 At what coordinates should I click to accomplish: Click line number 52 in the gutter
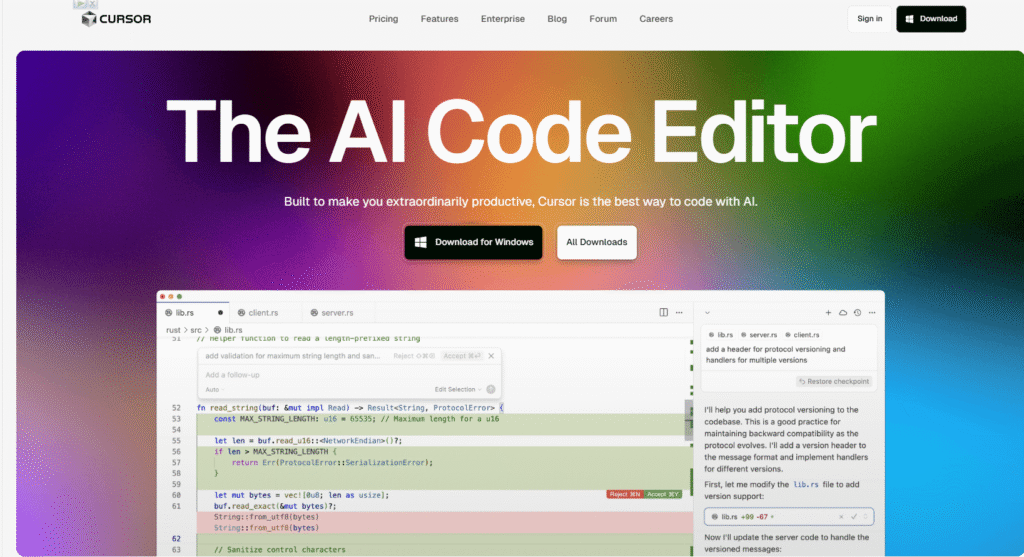click(x=176, y=407)
